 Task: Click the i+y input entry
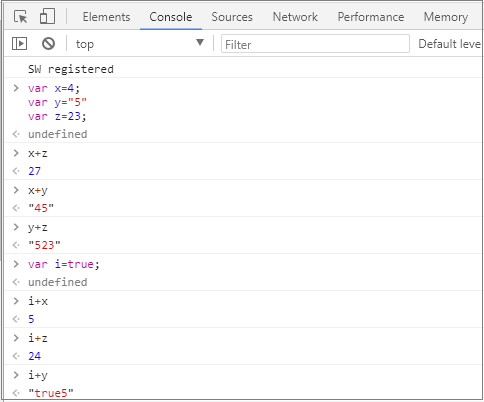coord(38,376)
